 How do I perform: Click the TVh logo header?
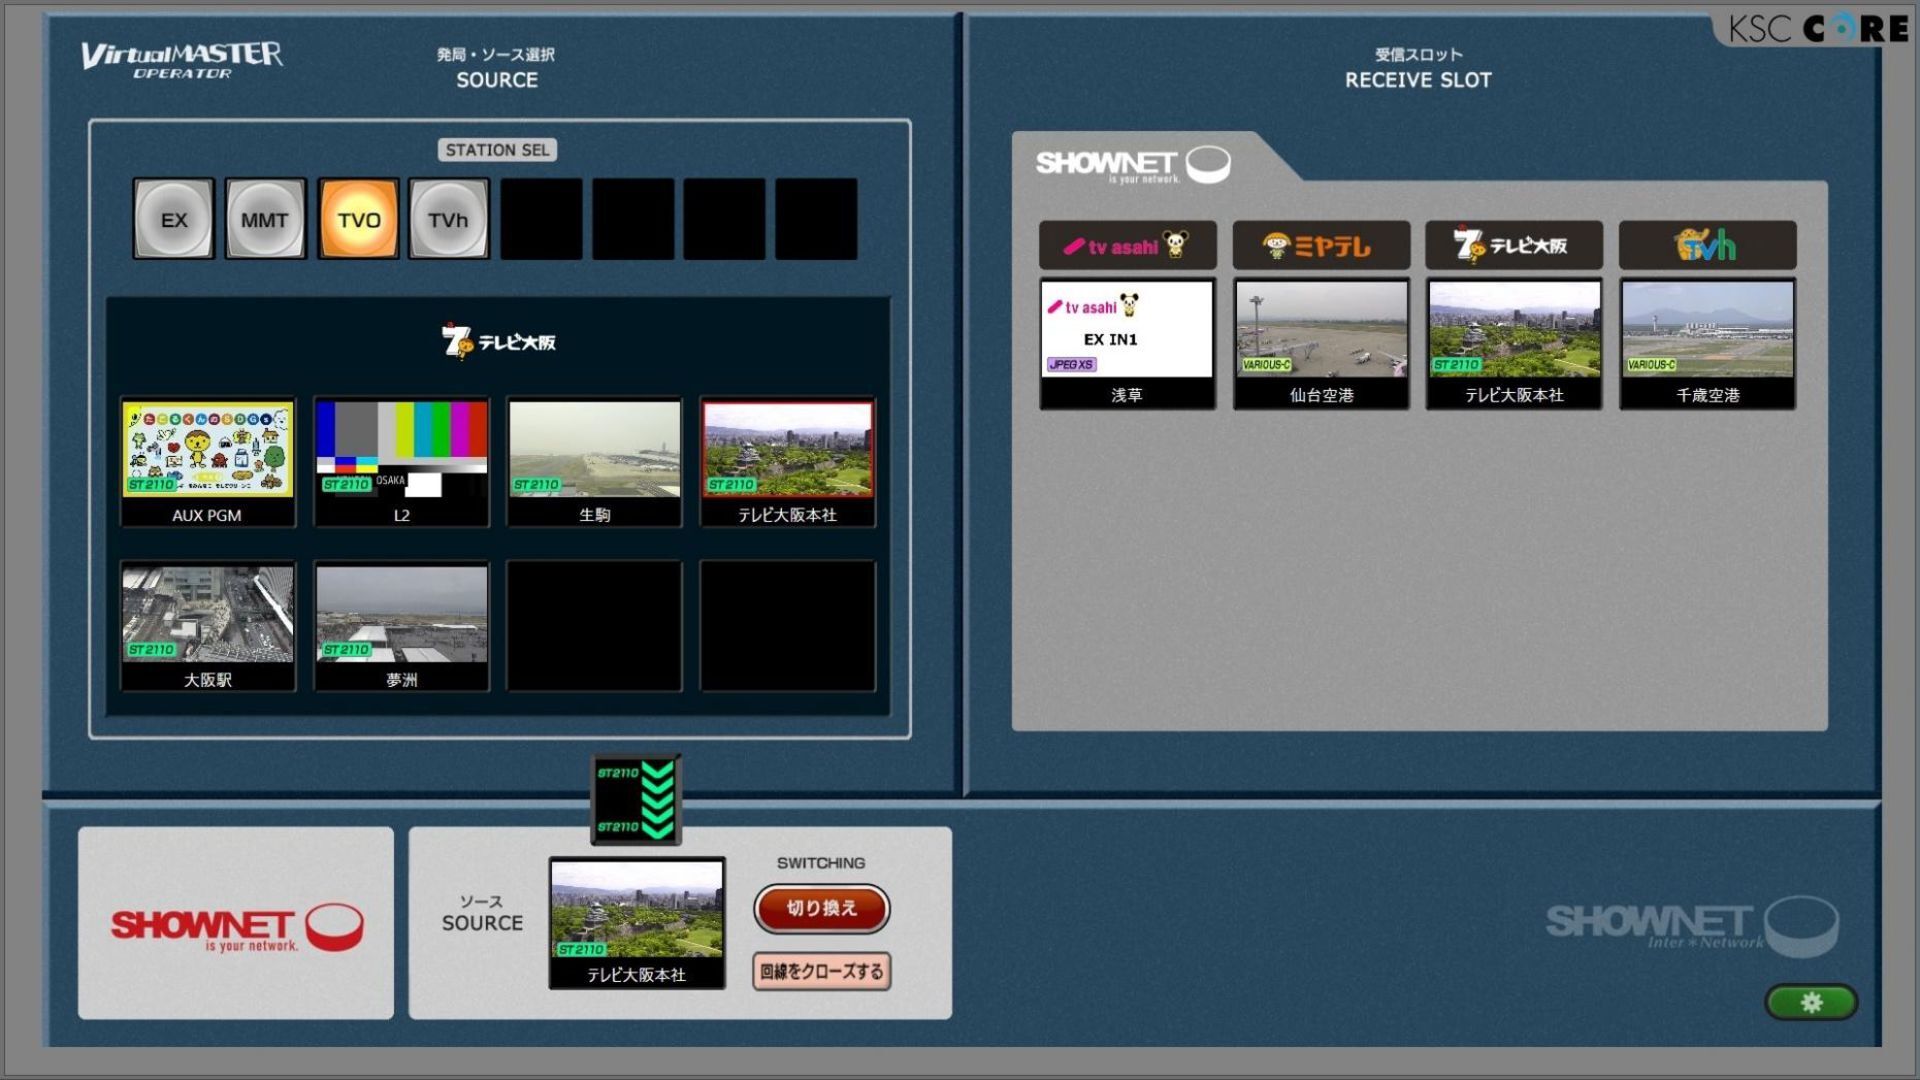coord(1708,245)
